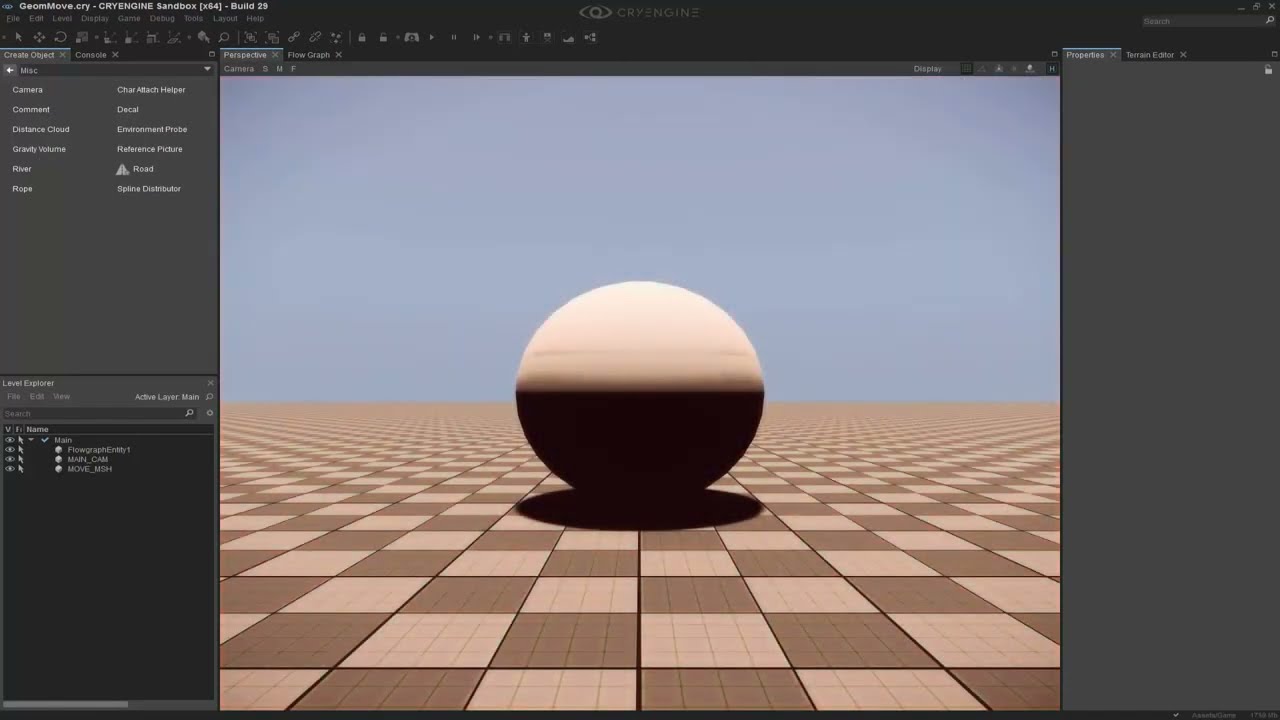Switch to the Perspective tab
Image resolution: width=1280 pixels, height=720 pixels.
245,55
